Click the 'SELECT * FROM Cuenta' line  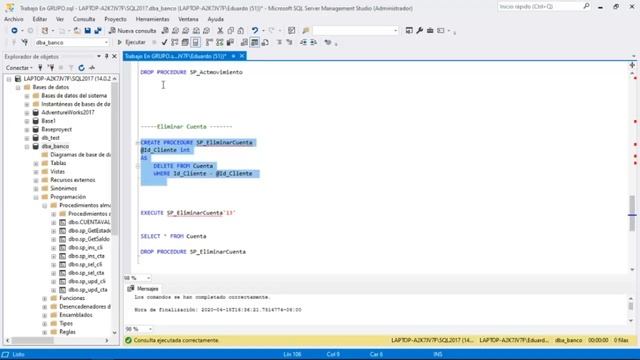173,236
